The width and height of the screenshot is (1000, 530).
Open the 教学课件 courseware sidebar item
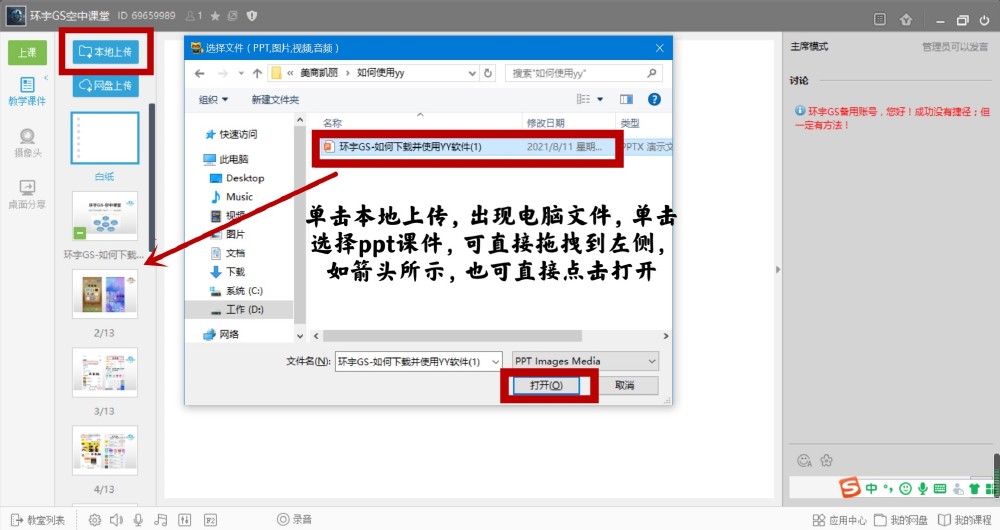coord(27,91)
